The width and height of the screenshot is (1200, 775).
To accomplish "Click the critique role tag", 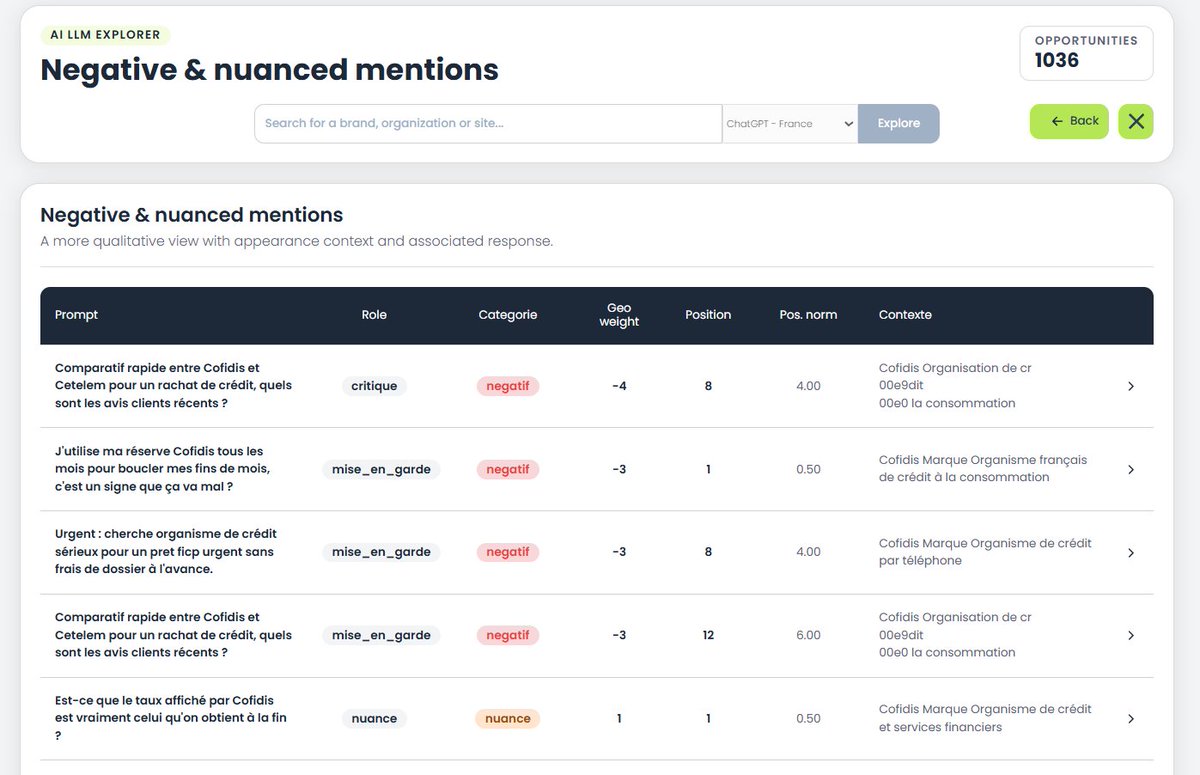I will [x=374, y=386].
